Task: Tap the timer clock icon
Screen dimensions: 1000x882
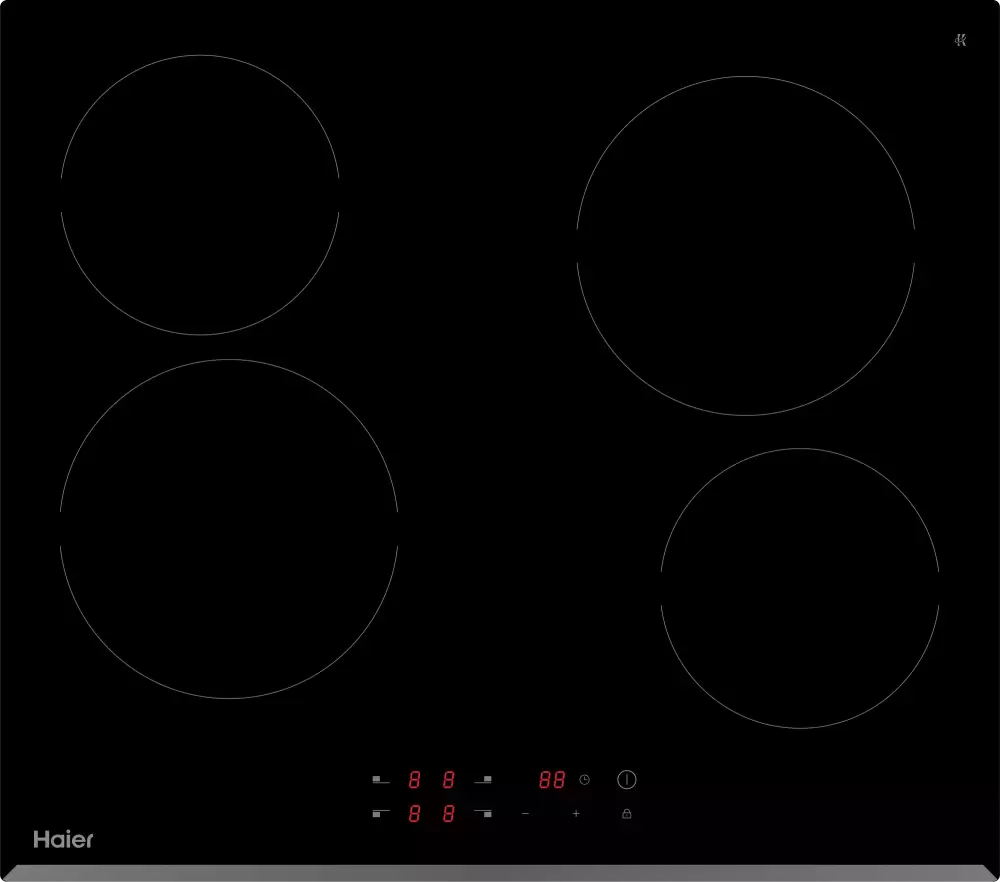Action: click(x=584, y=779)
